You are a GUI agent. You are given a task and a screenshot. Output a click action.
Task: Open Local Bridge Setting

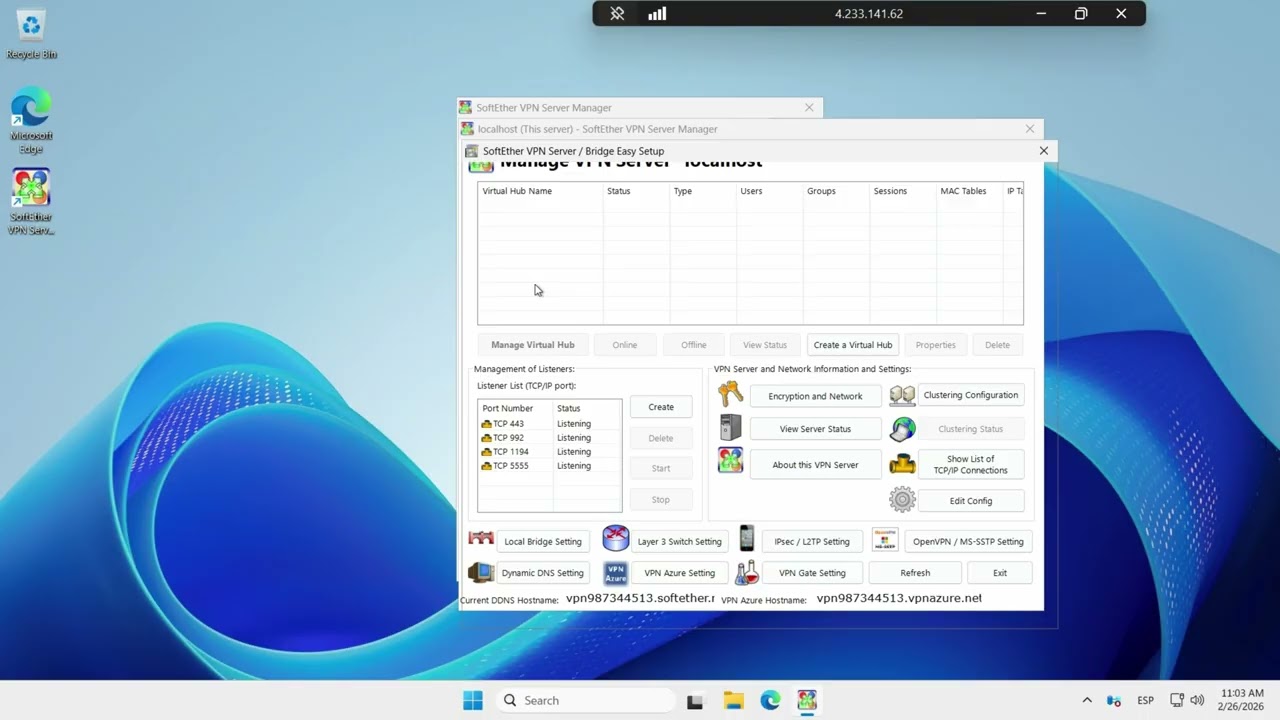(543, 542)
